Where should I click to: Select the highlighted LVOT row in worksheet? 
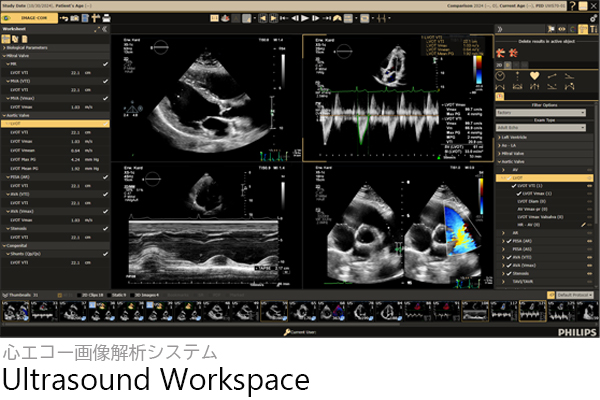(x=55, y=124)
